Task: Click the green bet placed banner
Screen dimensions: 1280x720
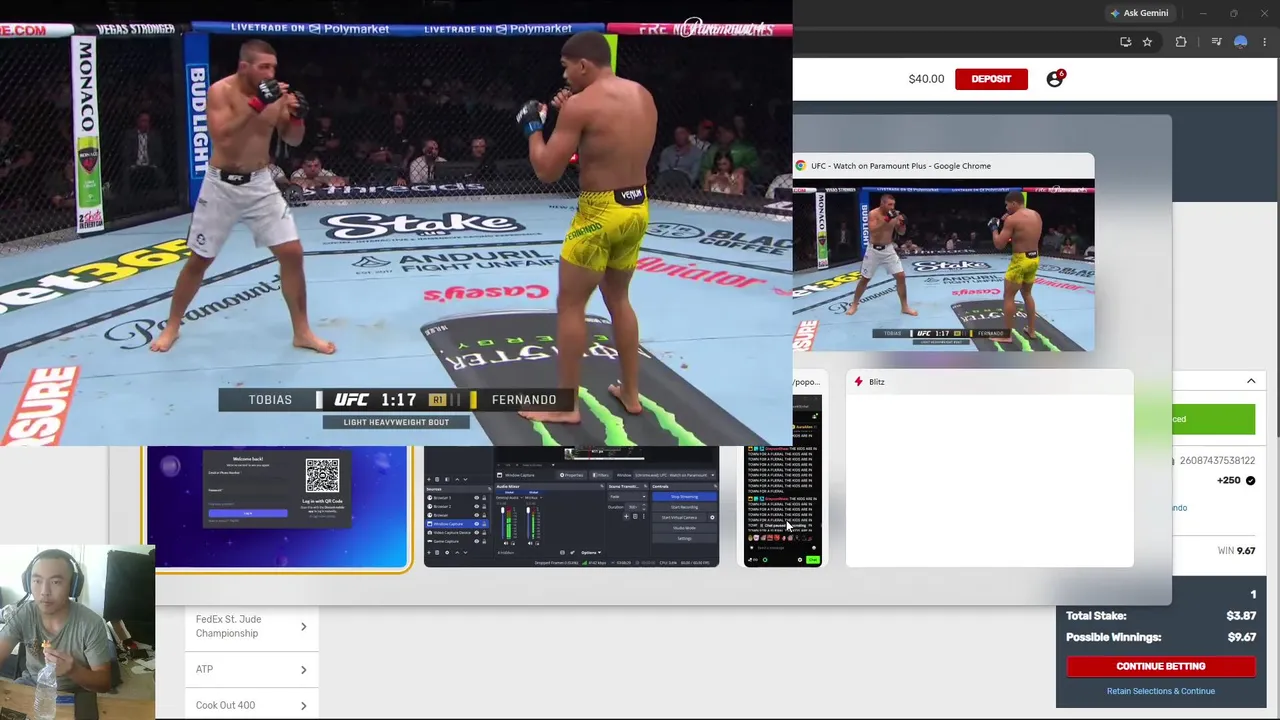Action: (x=1213, y=419)
